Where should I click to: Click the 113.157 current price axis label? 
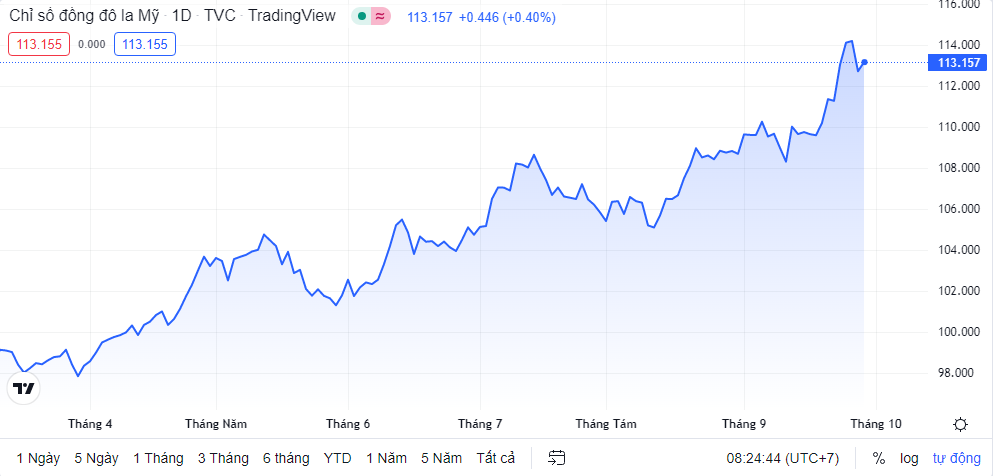click(x=958, y=63)
